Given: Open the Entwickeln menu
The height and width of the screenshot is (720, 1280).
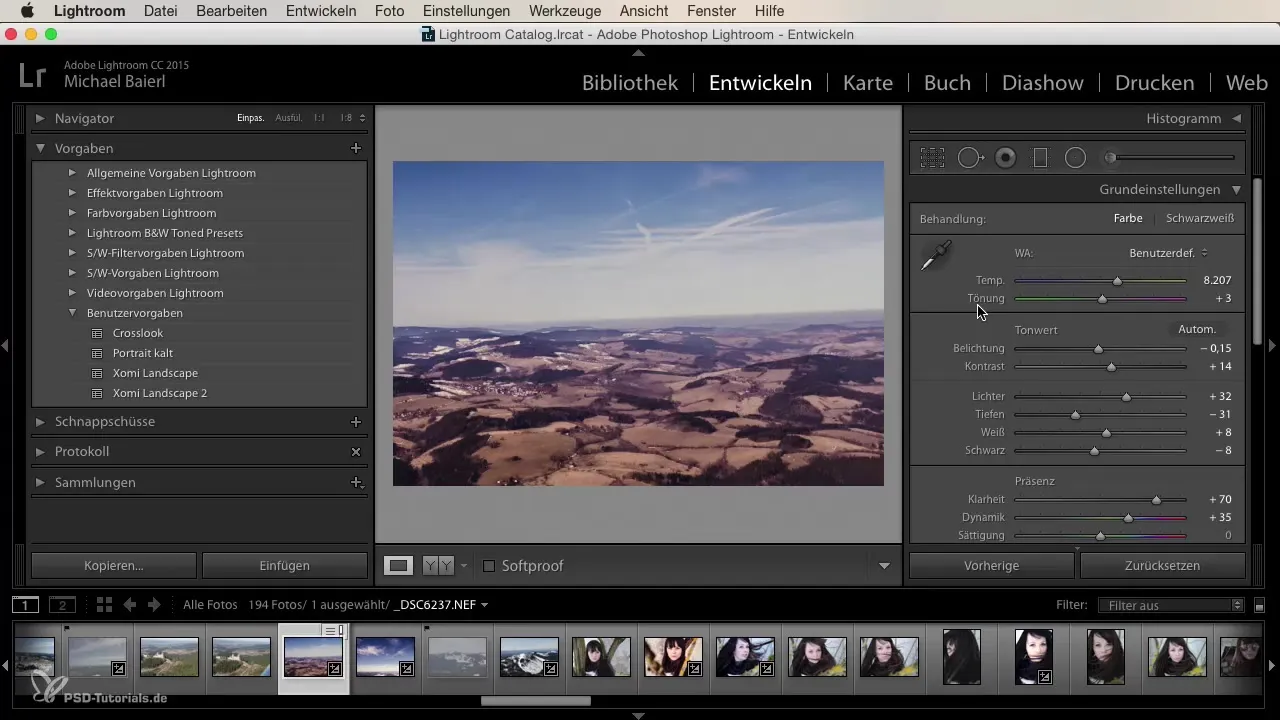Looking at the screenshot, I should tap(321, 11).
